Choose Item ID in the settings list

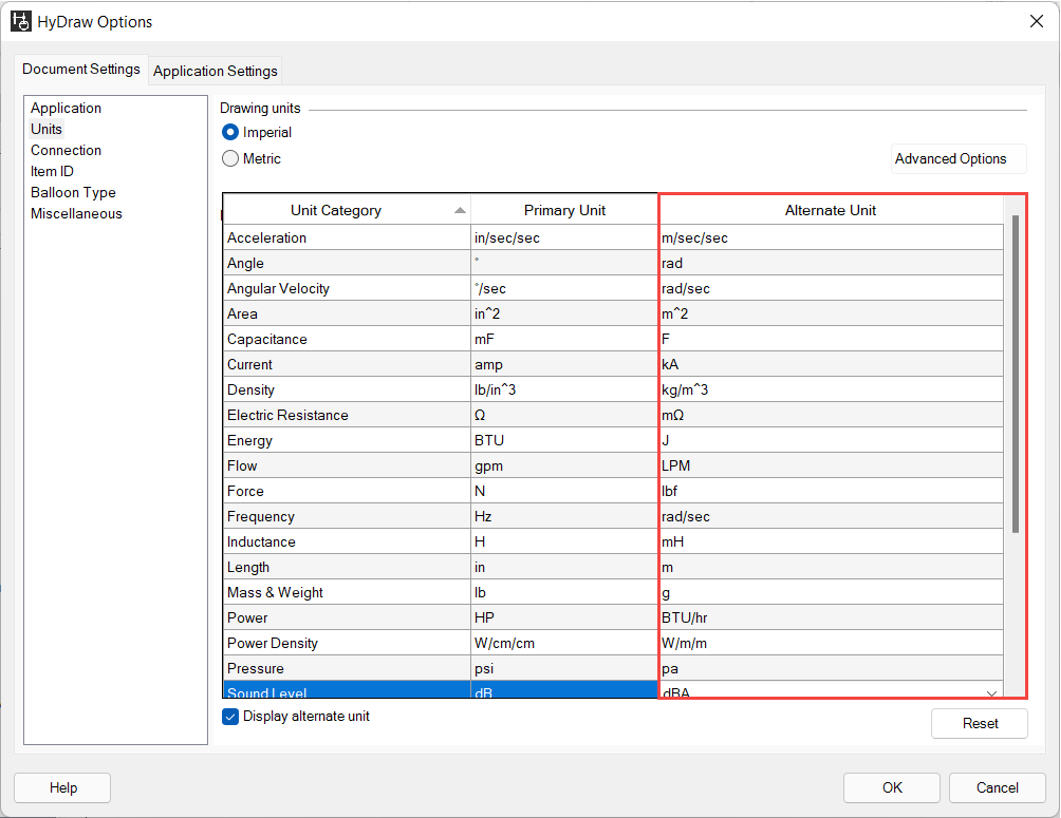tap(52, 171)
